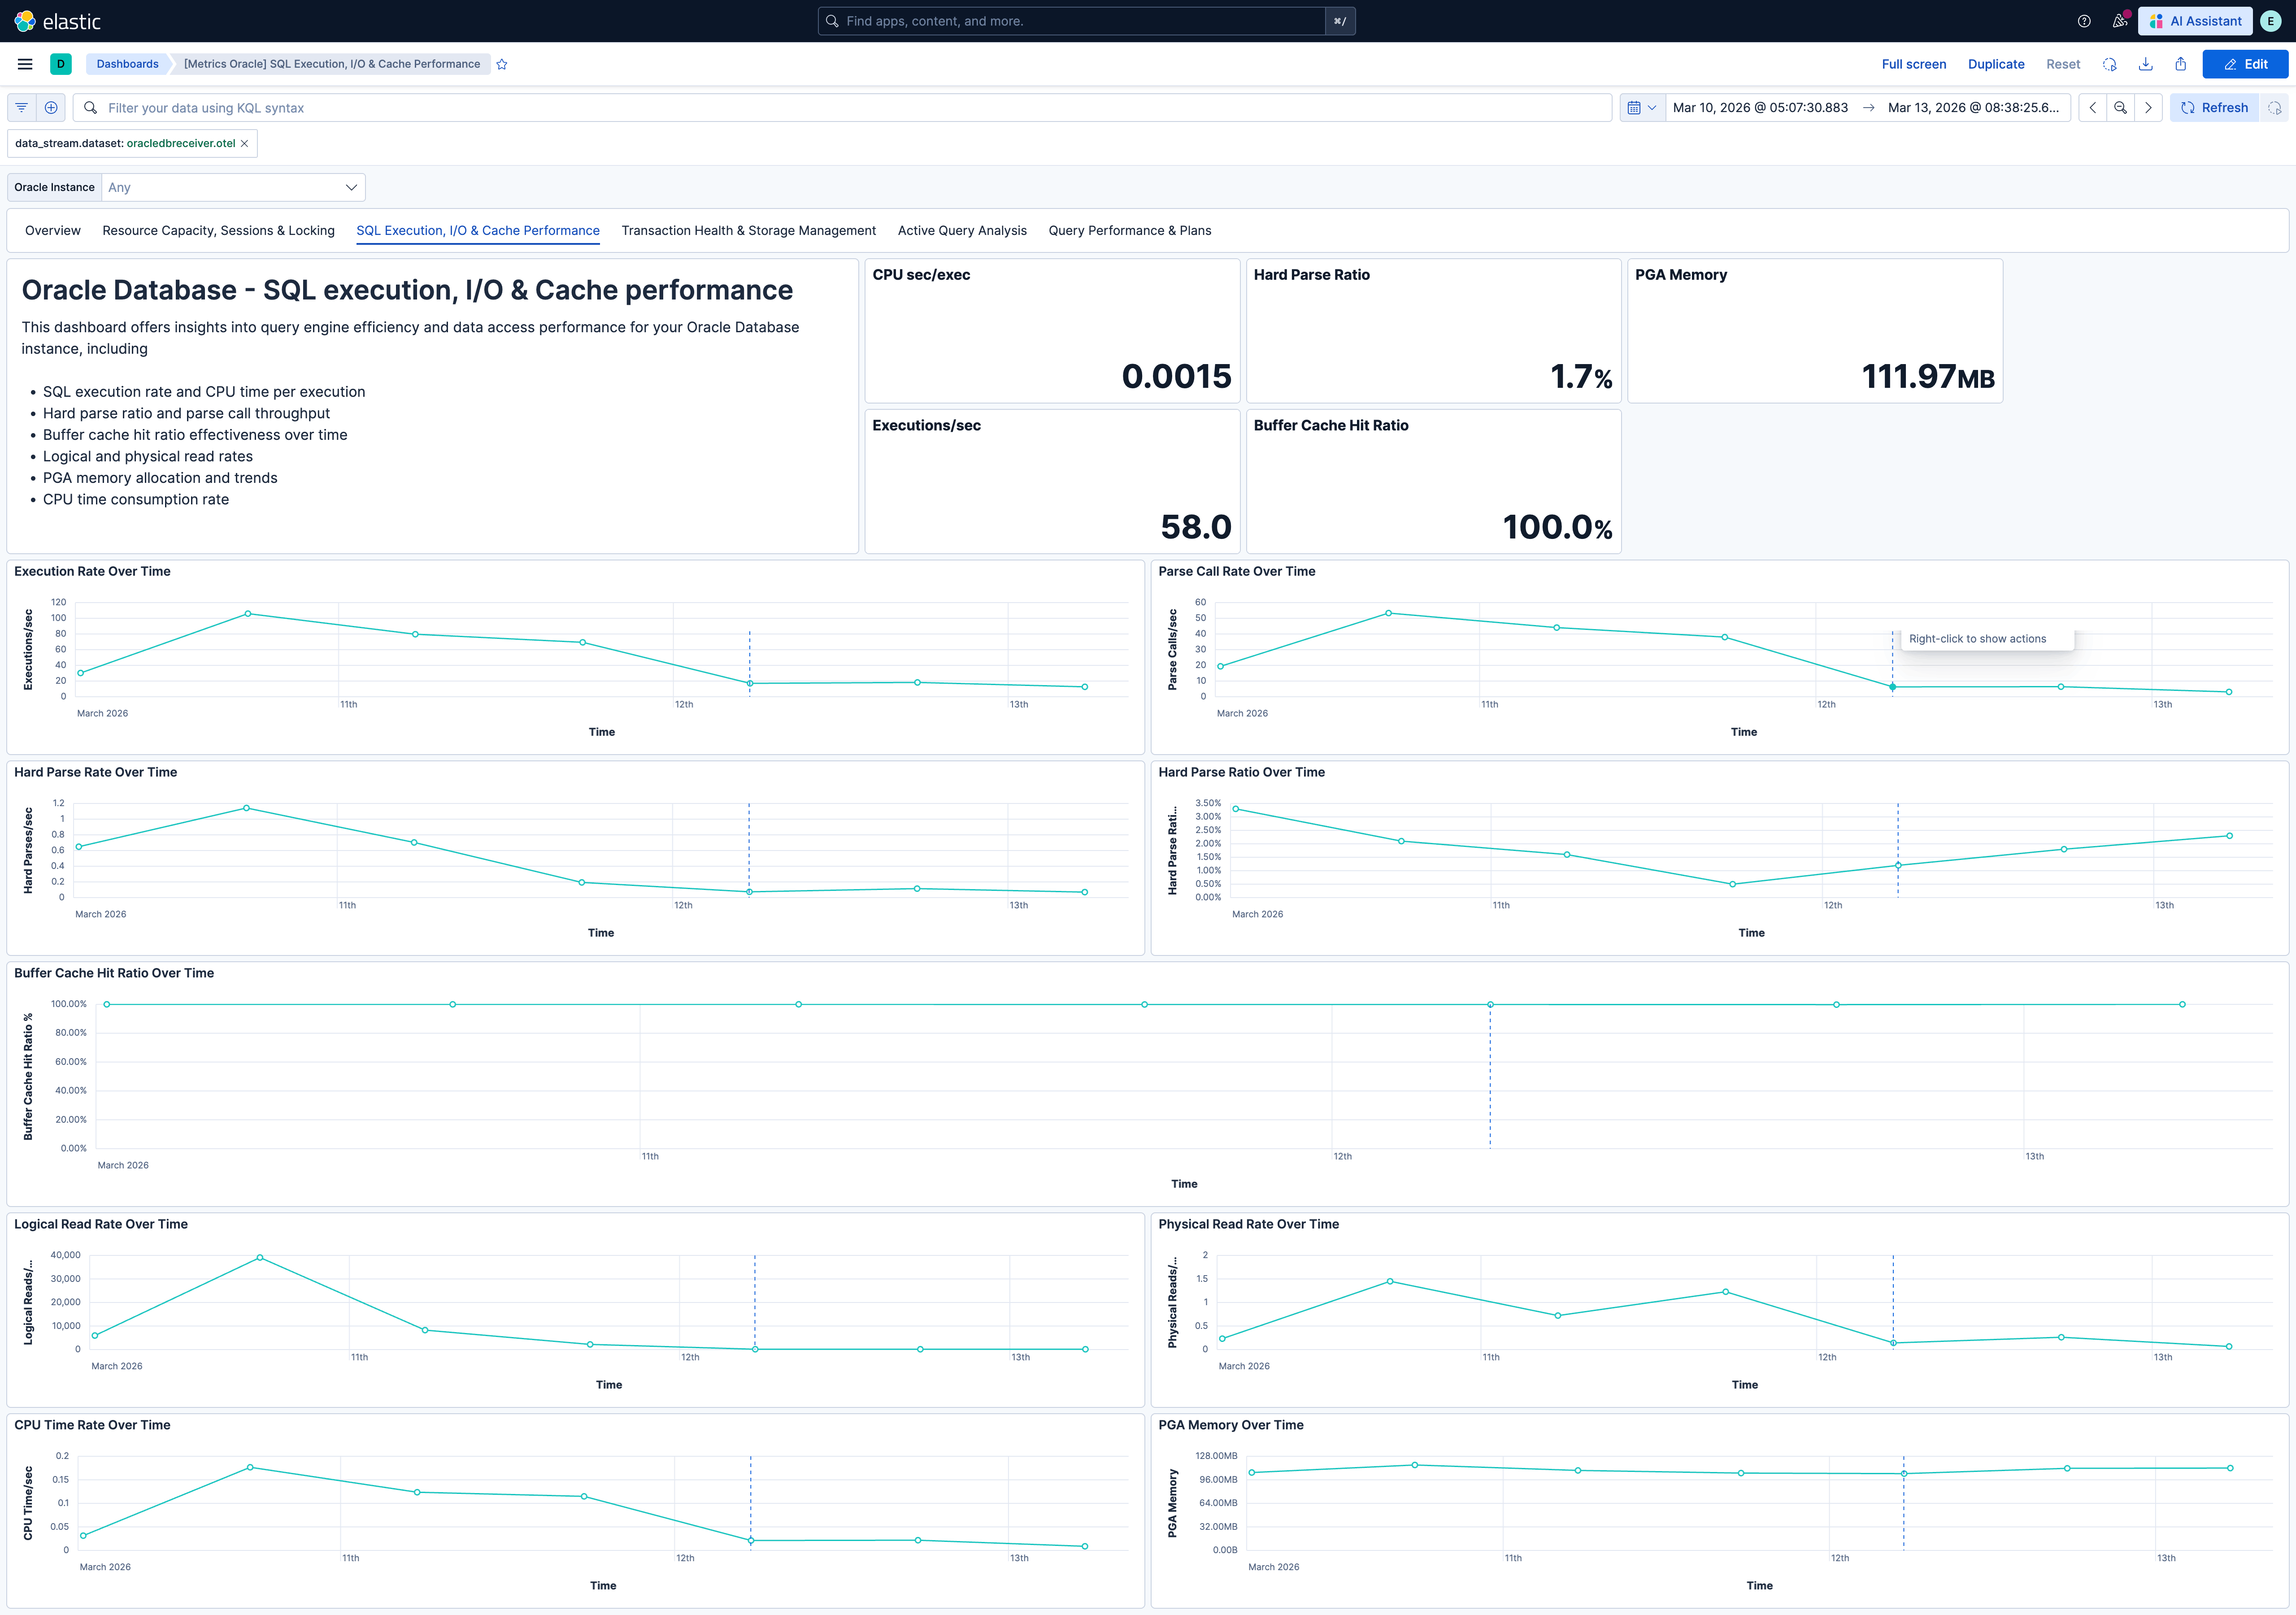
Task: Remove the data_stream.dataset filter pill
Action: [x=244, y=143]
